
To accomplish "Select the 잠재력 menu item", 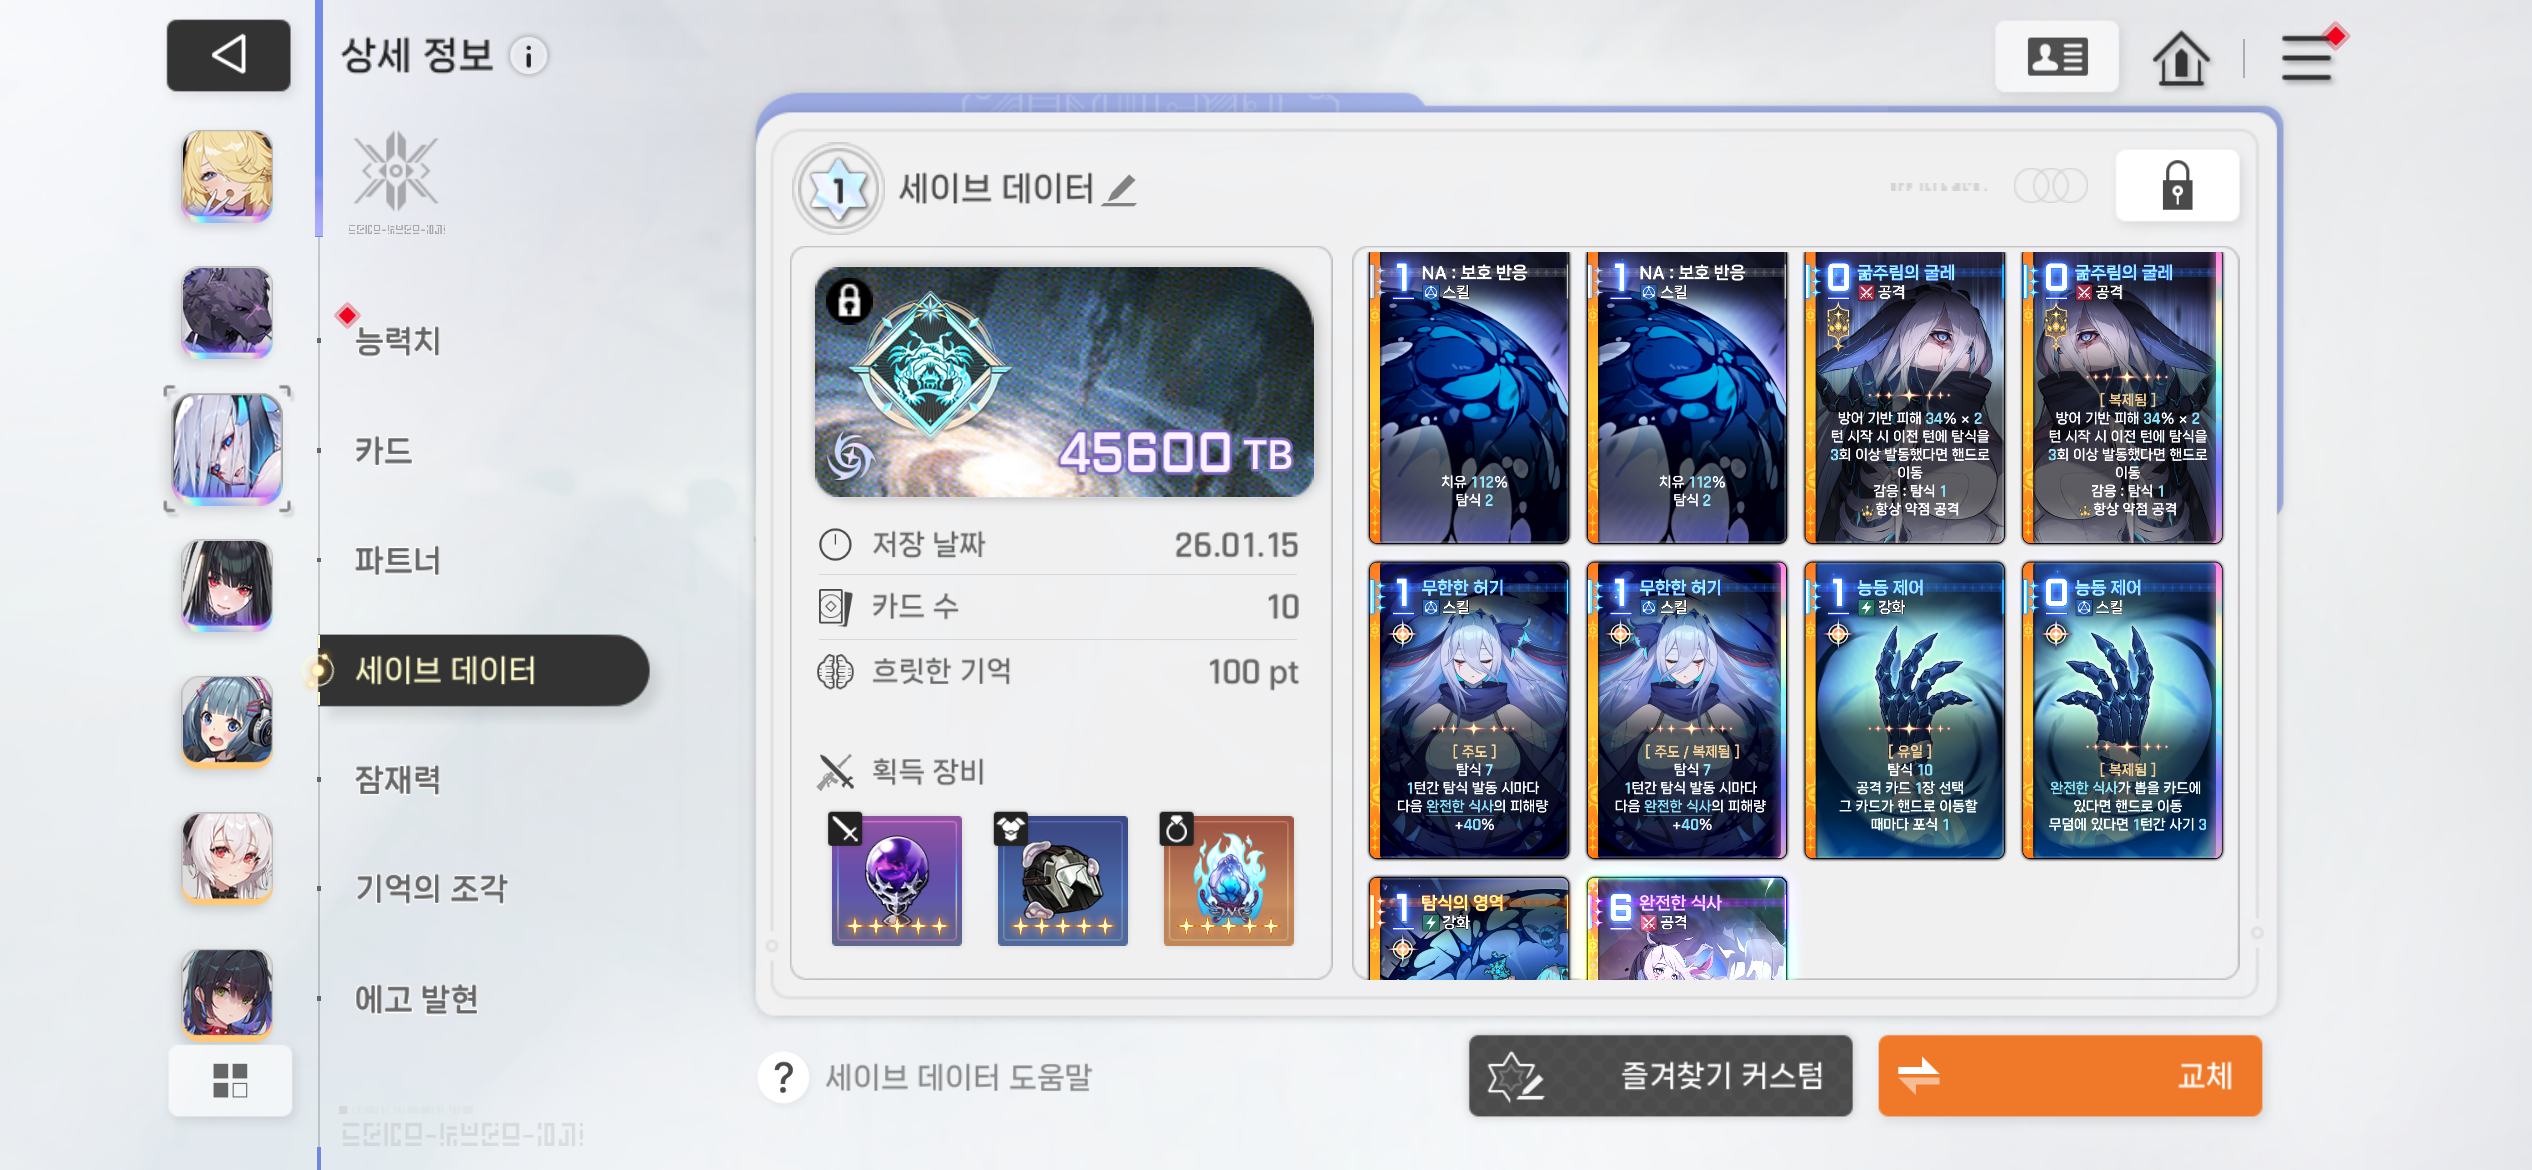I will point(398,780).
